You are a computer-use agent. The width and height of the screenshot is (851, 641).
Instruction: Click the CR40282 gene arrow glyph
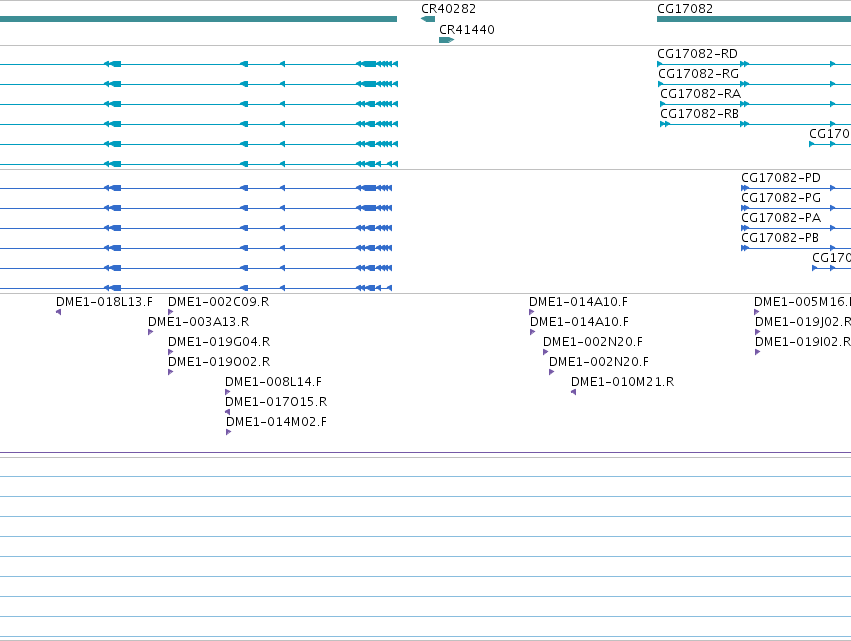pos(428,19)
